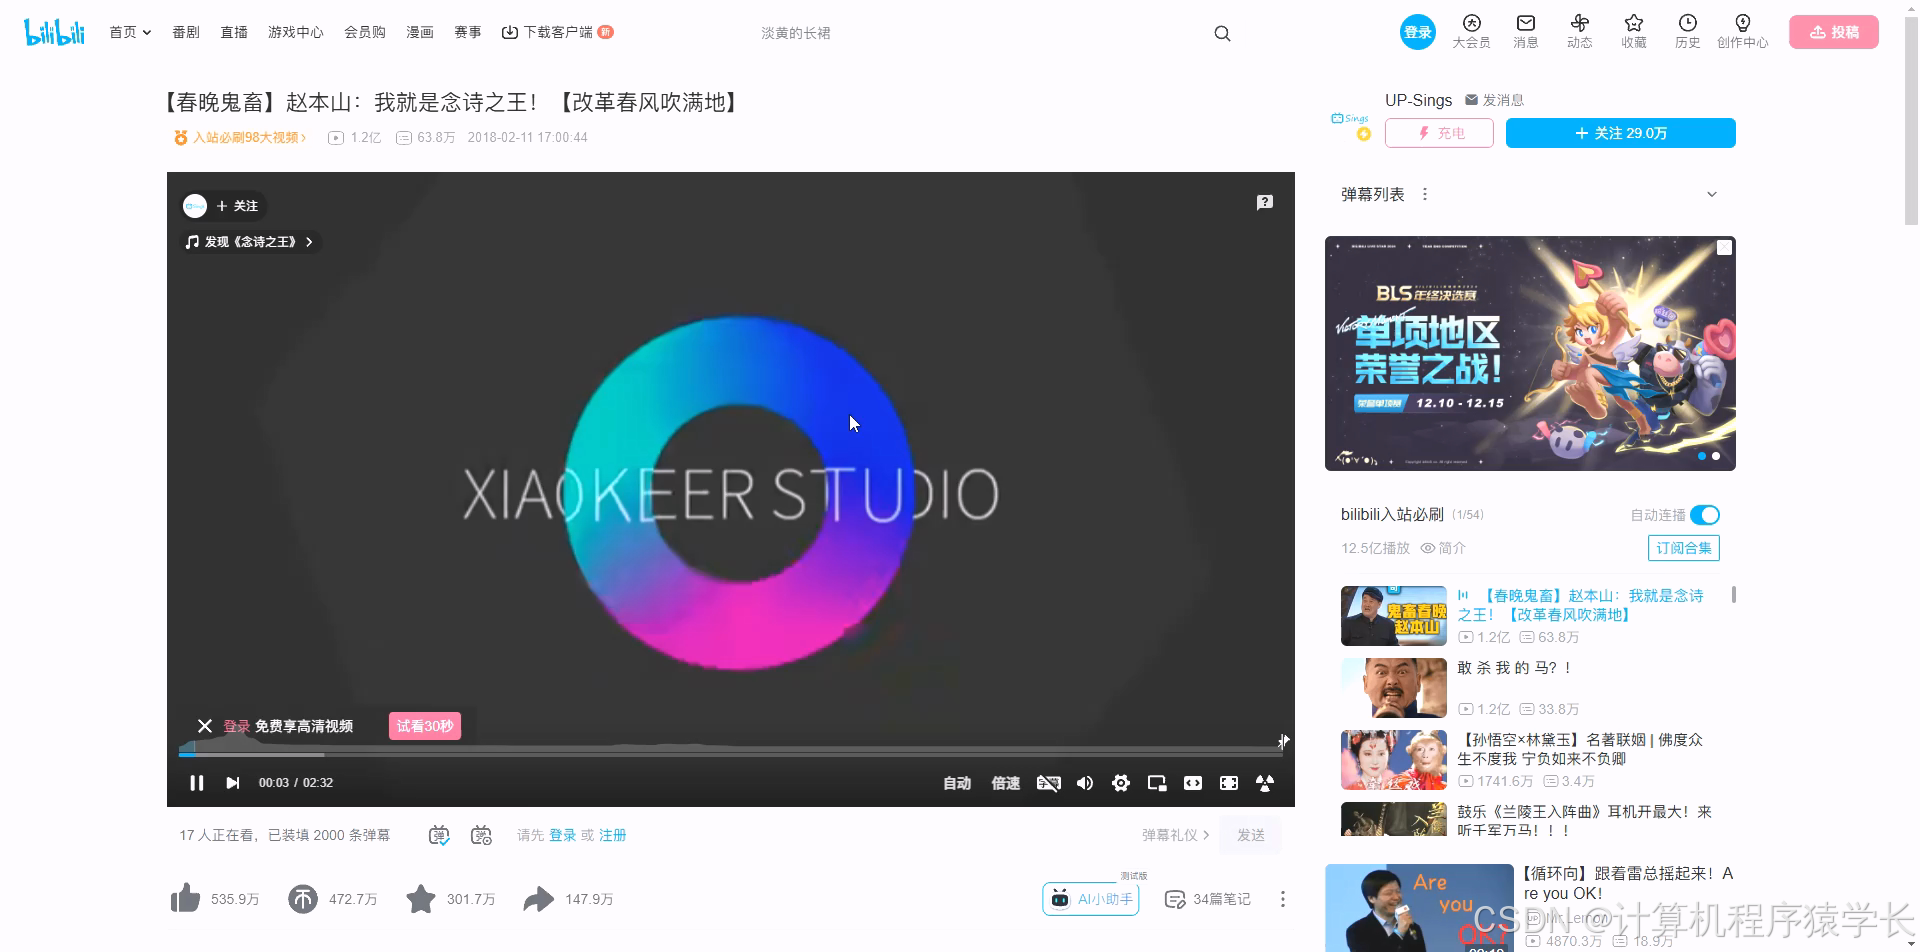The height and width of the screenshot is (952, 1920).
Task: Click the 订阅合集 subscribe button
Action: [1683, 547]
